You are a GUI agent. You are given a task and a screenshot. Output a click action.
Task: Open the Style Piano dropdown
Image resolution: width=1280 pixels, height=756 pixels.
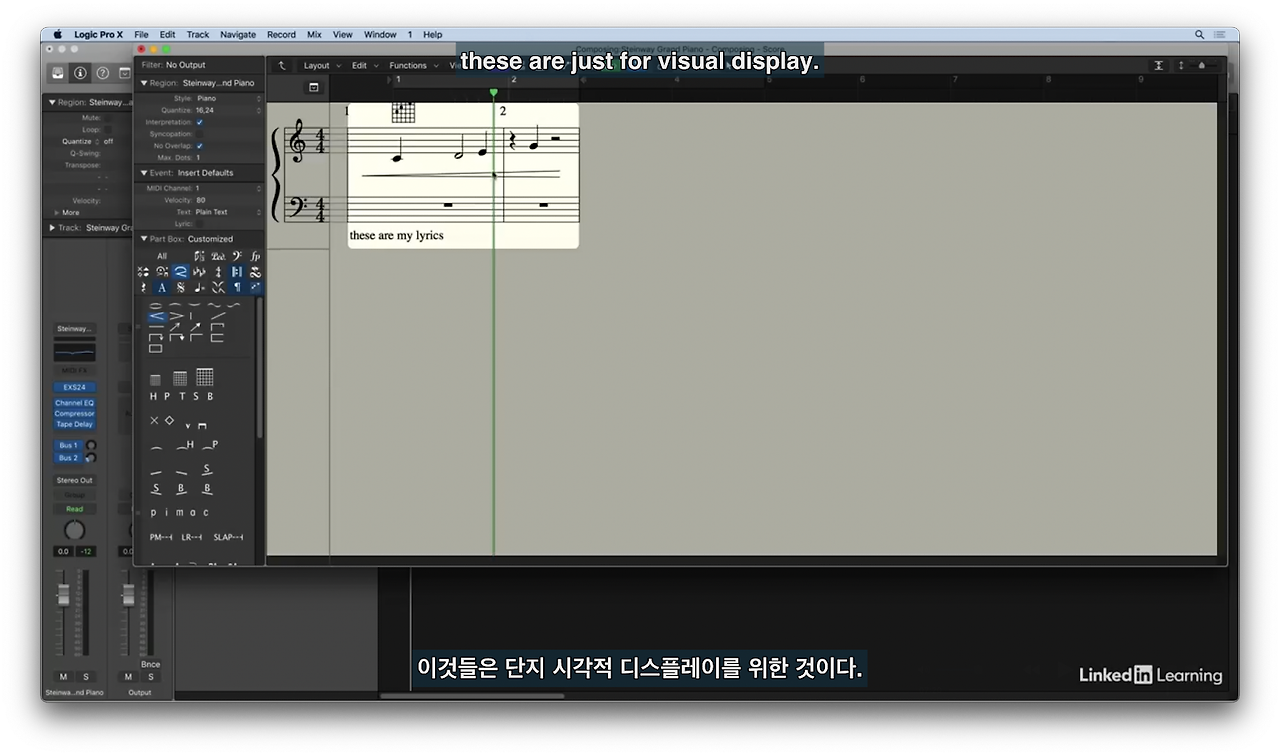coord(228,99)
